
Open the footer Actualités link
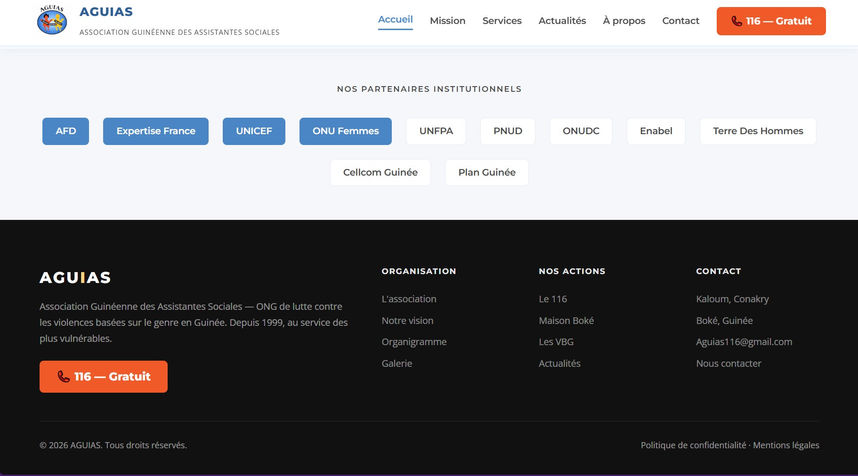click(x=559, y=363)
